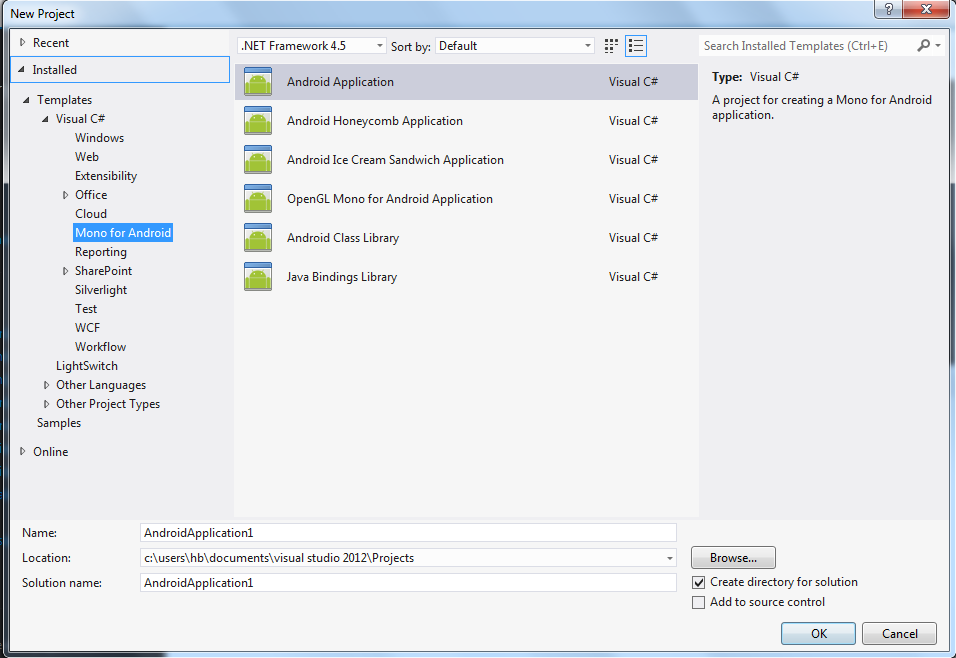The image size is (956, 658).
Task: Expand Other Project Types node
Action: 46,404
